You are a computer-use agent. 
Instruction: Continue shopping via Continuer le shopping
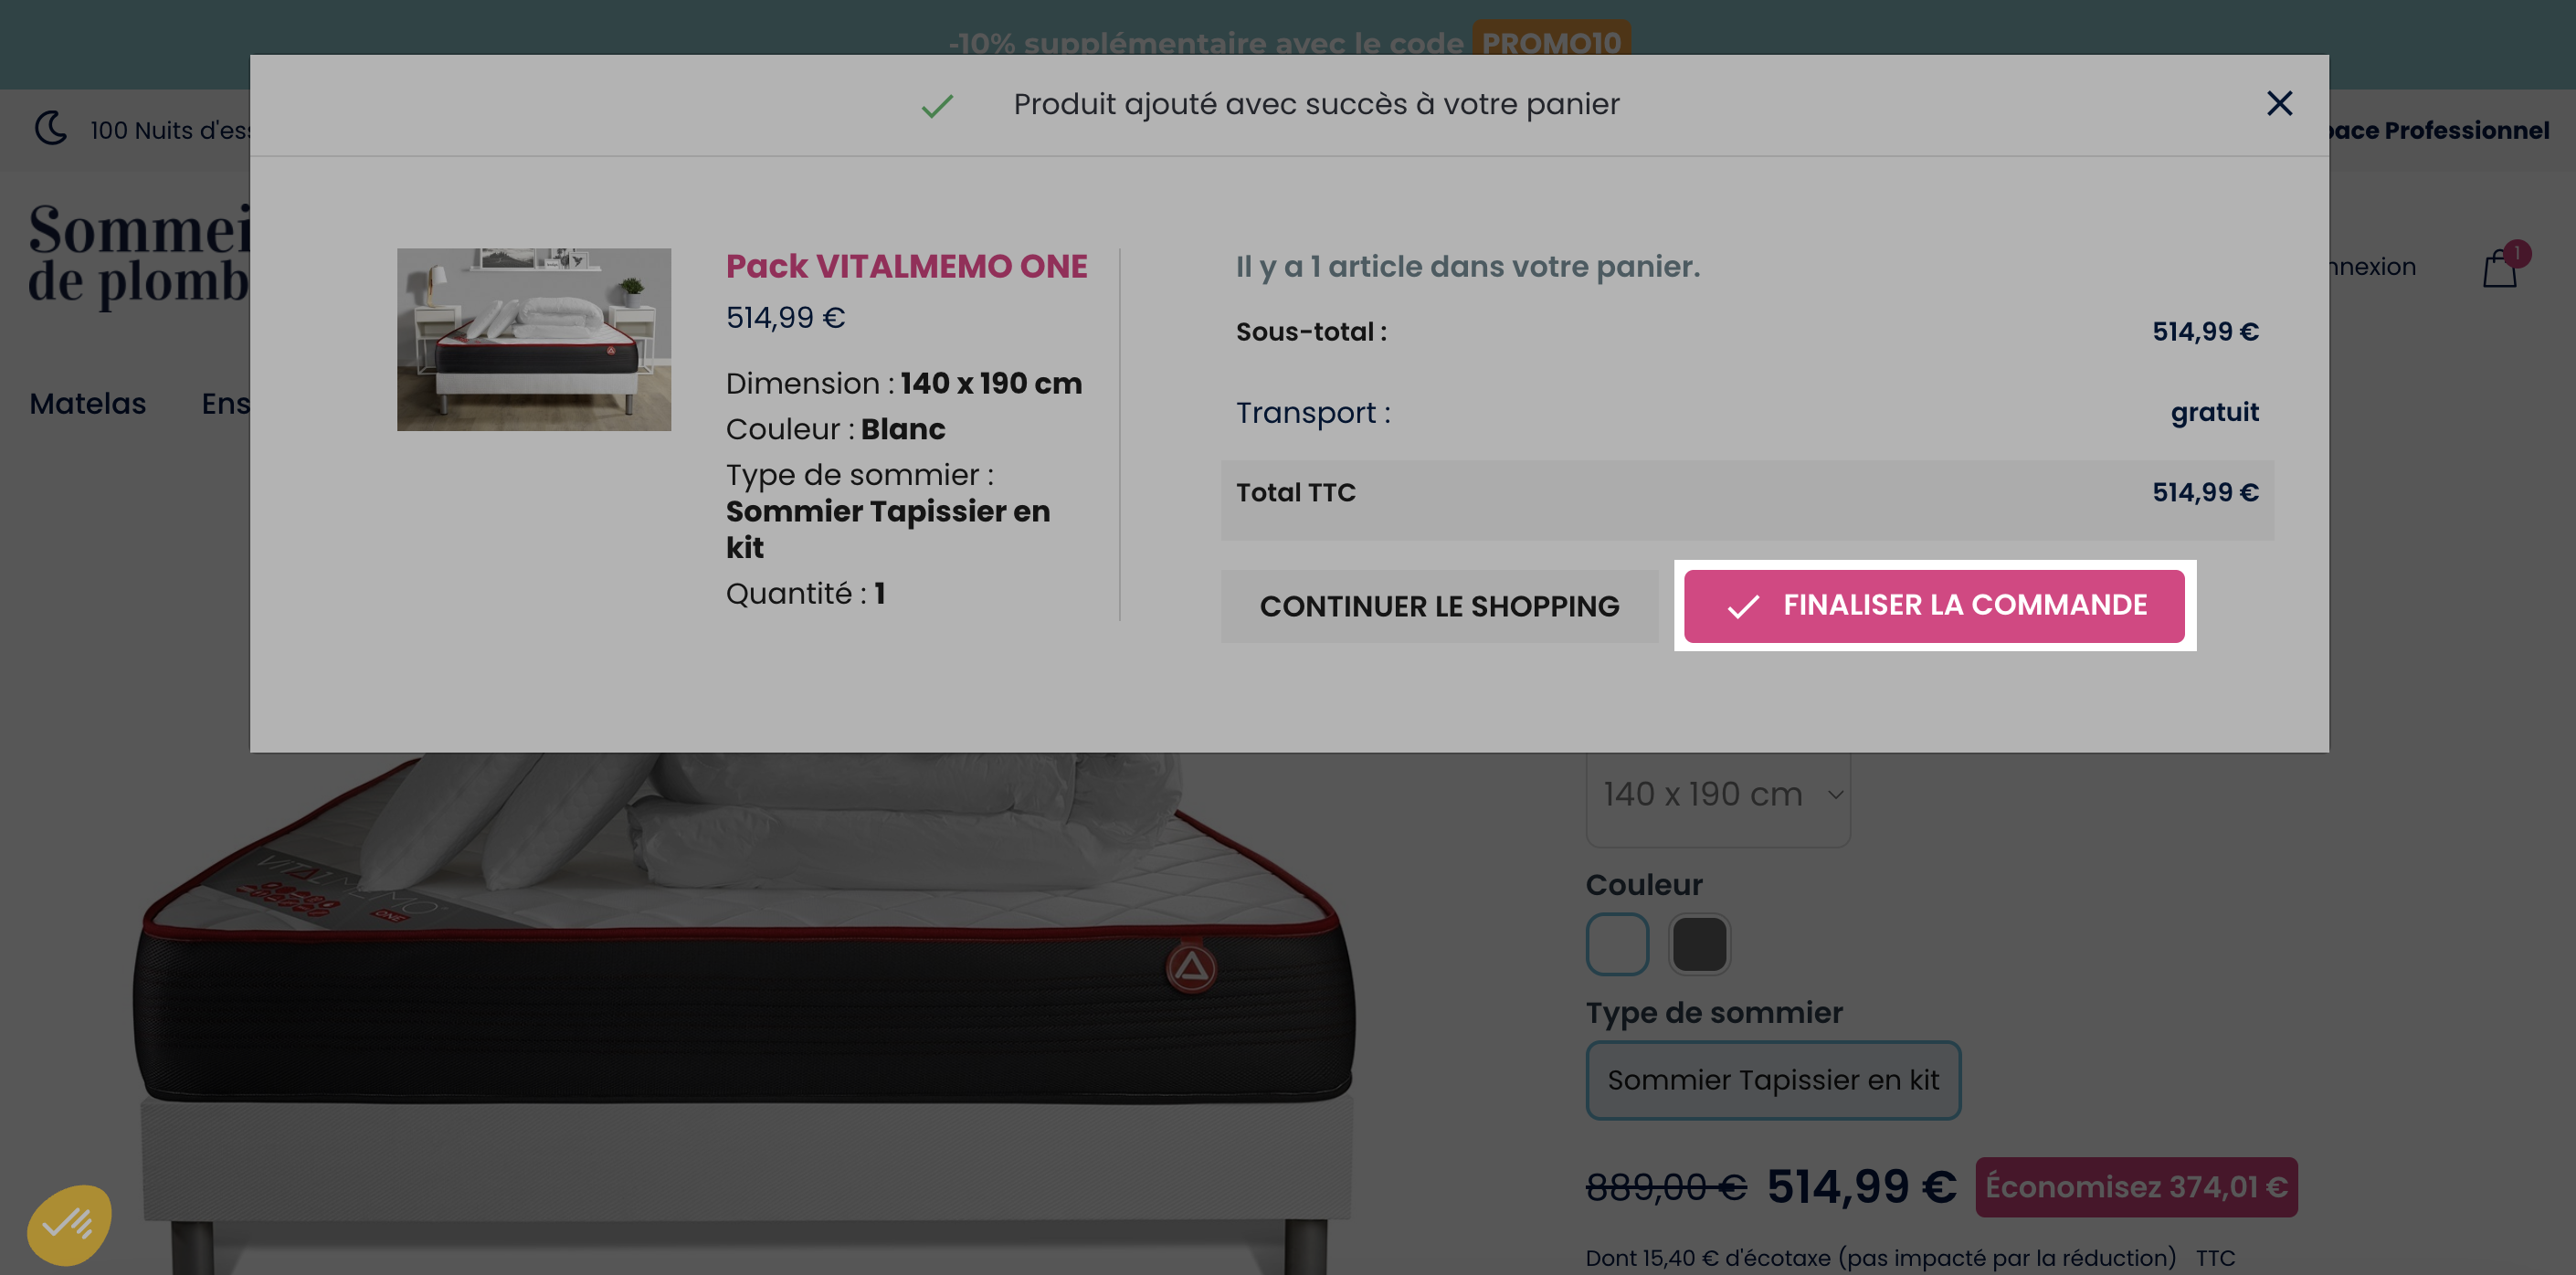click(x=1439, y=606)
